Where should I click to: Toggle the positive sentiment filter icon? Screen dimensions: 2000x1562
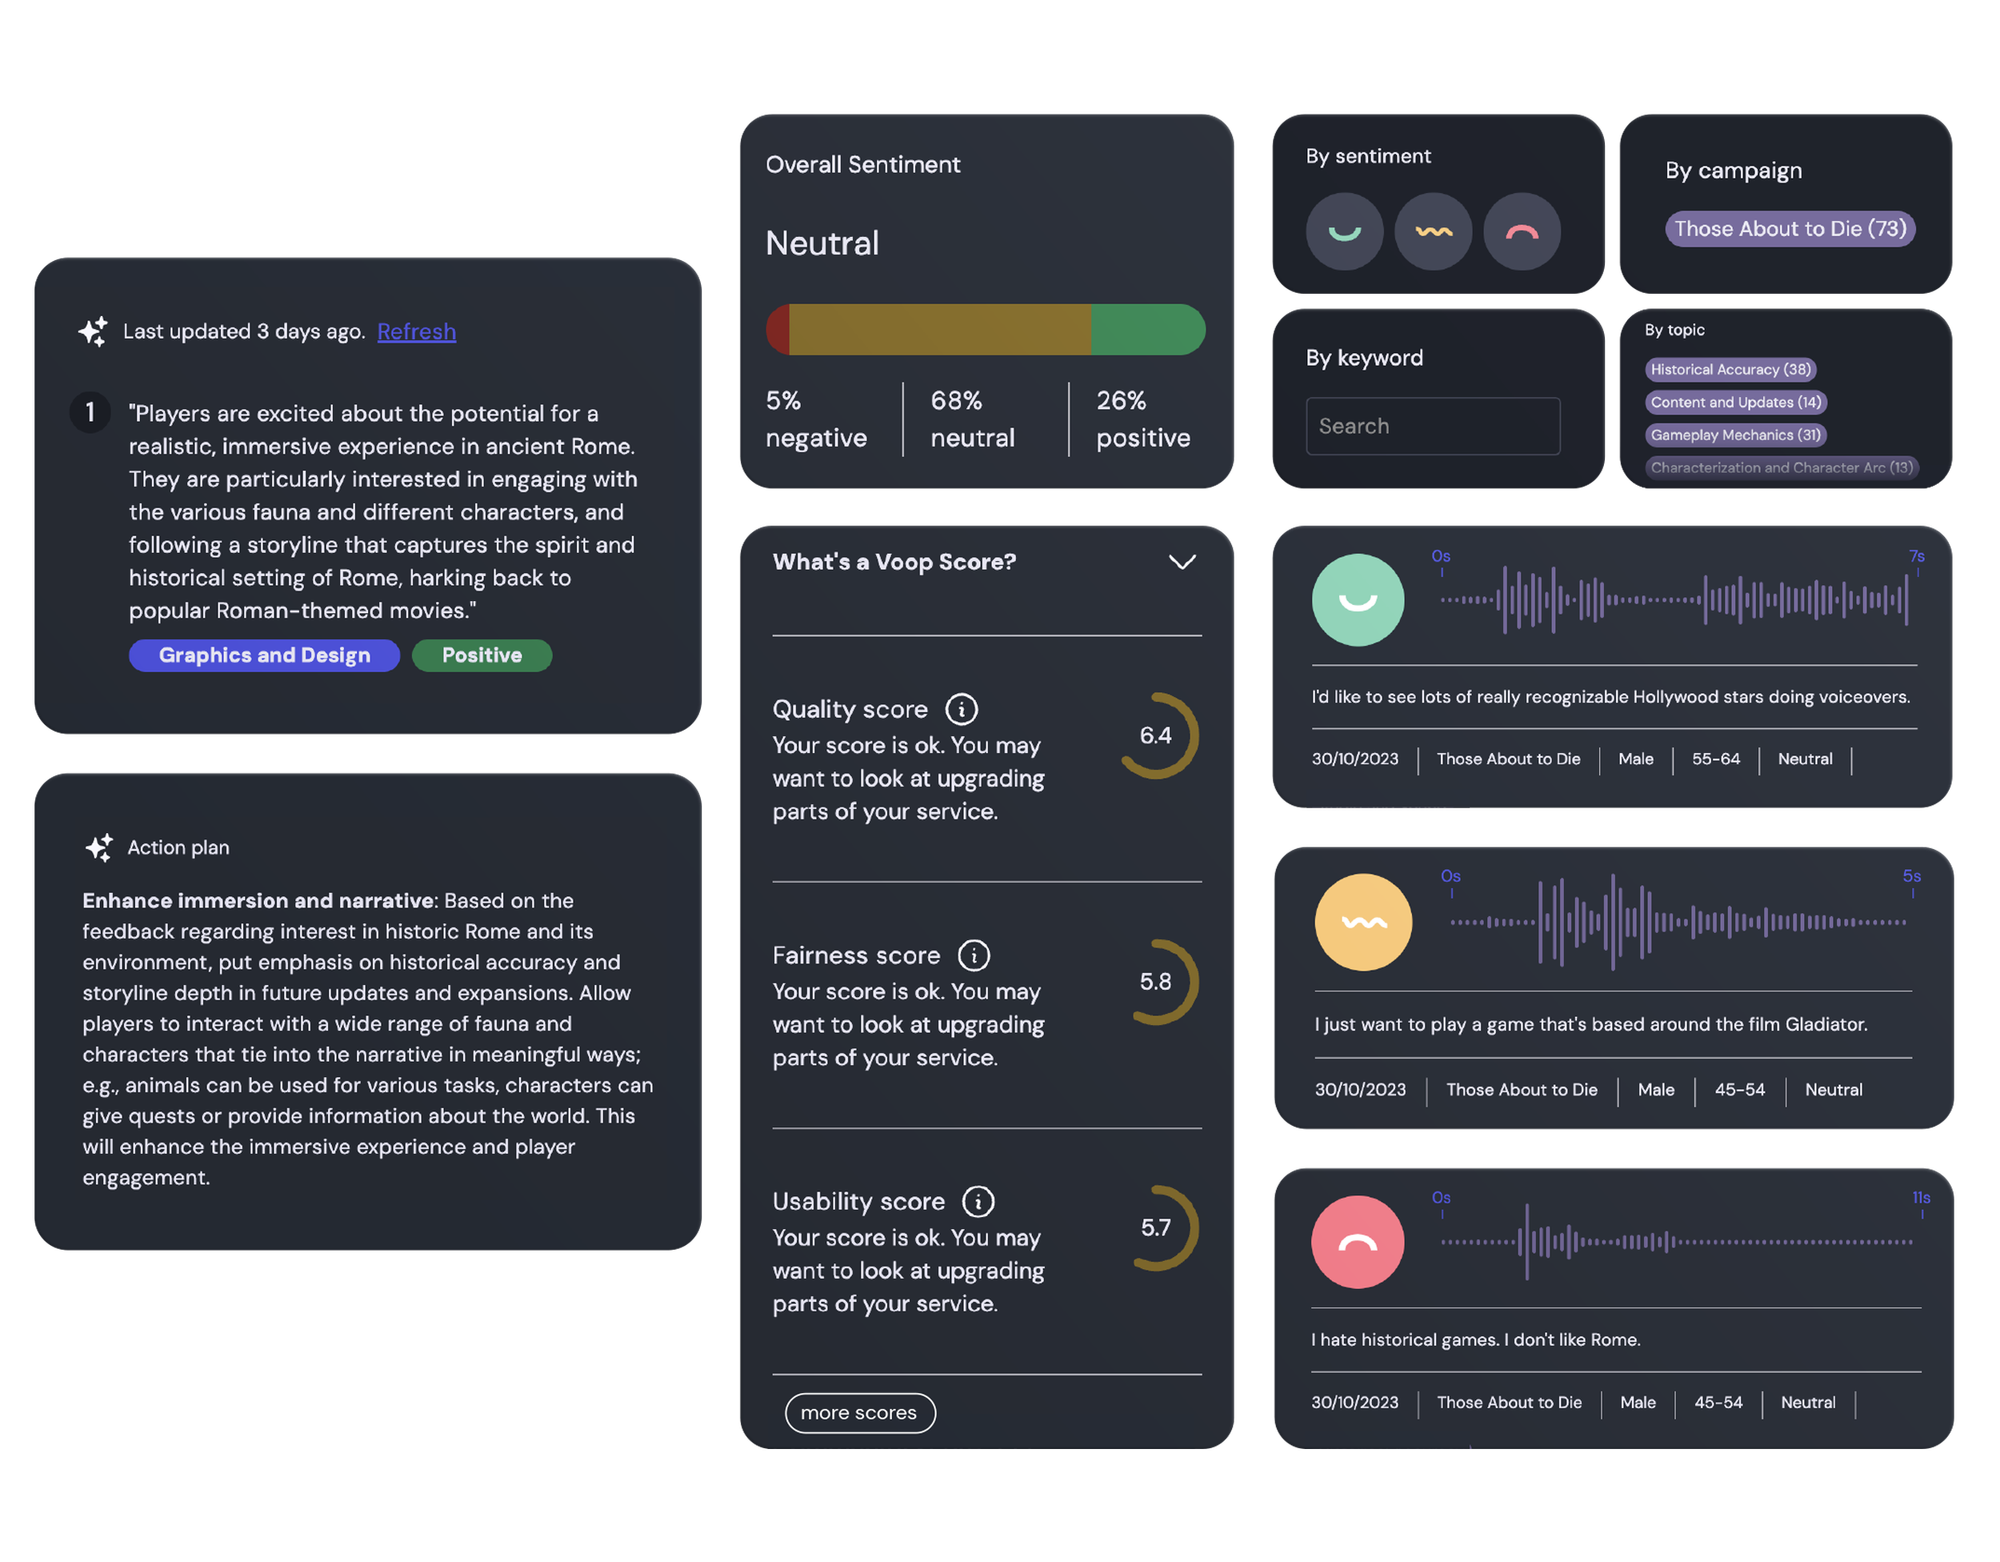click(x=1346, y=227)
